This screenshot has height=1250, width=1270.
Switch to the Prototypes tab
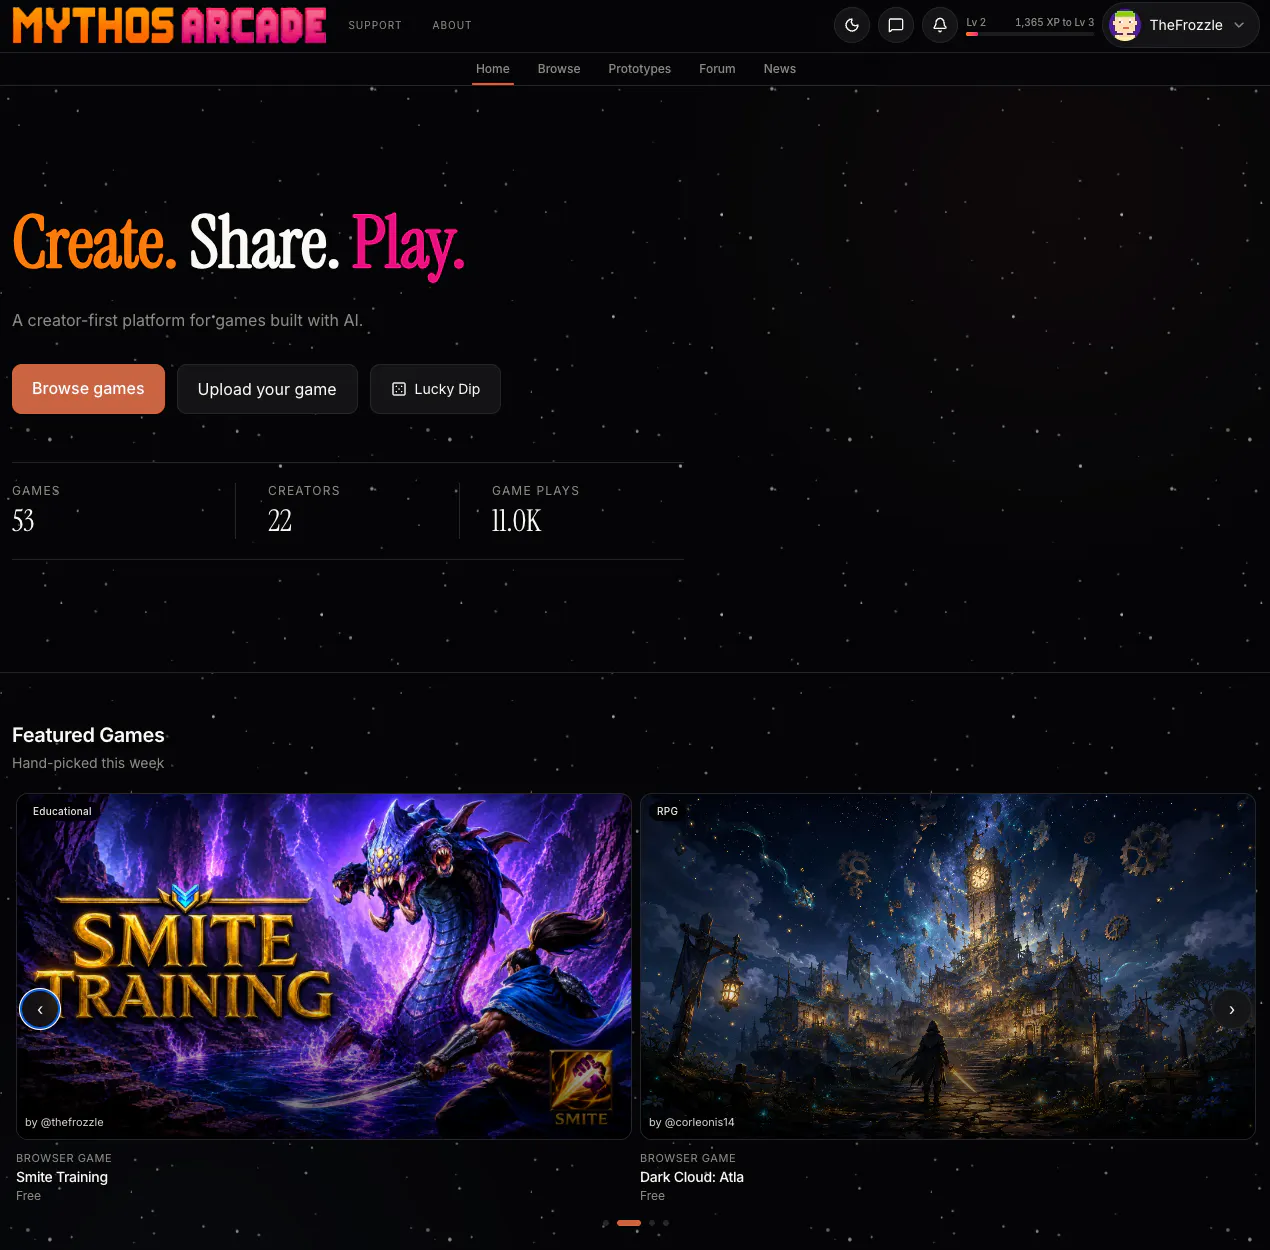(x=640, y=69)
